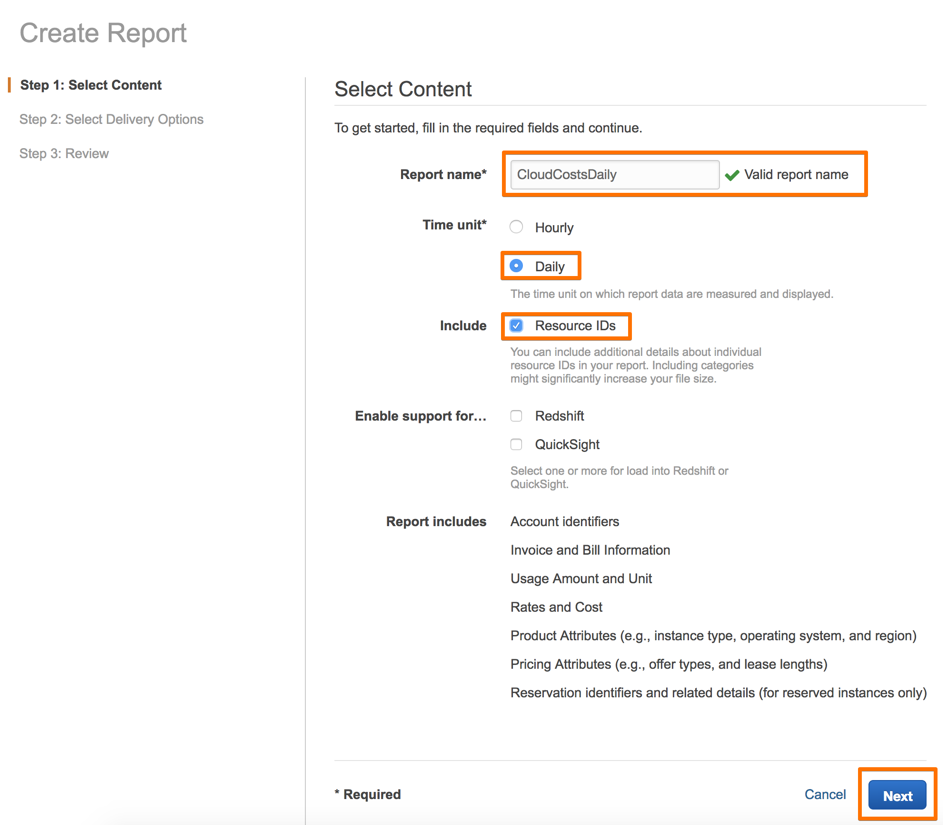943x825 pixels.
Task: Click the green valid report name checkmark
Action: [732, 175]
